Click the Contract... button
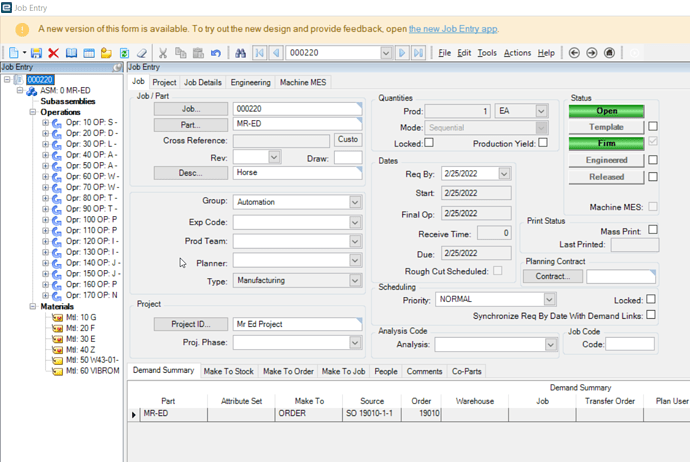The width and height of the screenshot is (690, 462). pyautogui.click(x=553, y=276)
